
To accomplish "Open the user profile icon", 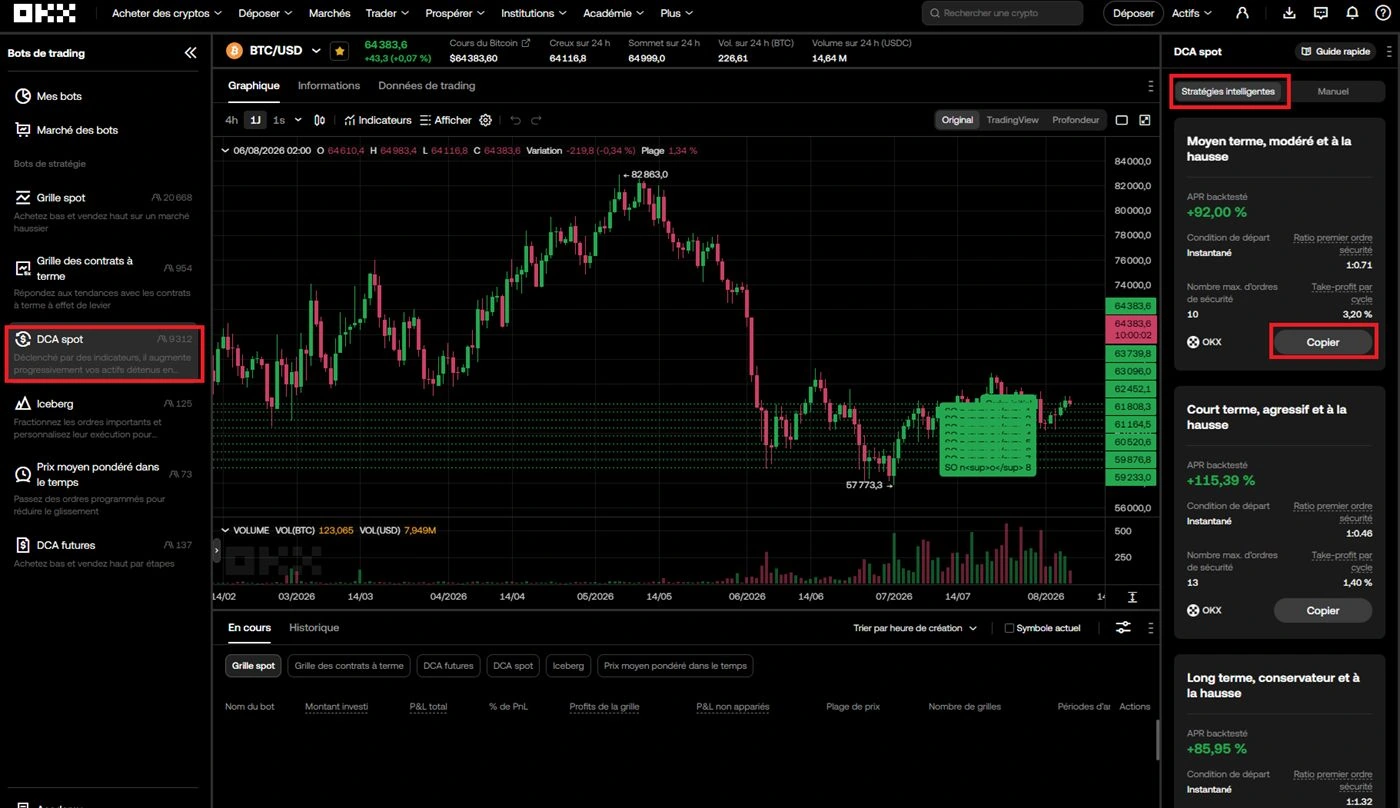I will [x=1242, y=13].
